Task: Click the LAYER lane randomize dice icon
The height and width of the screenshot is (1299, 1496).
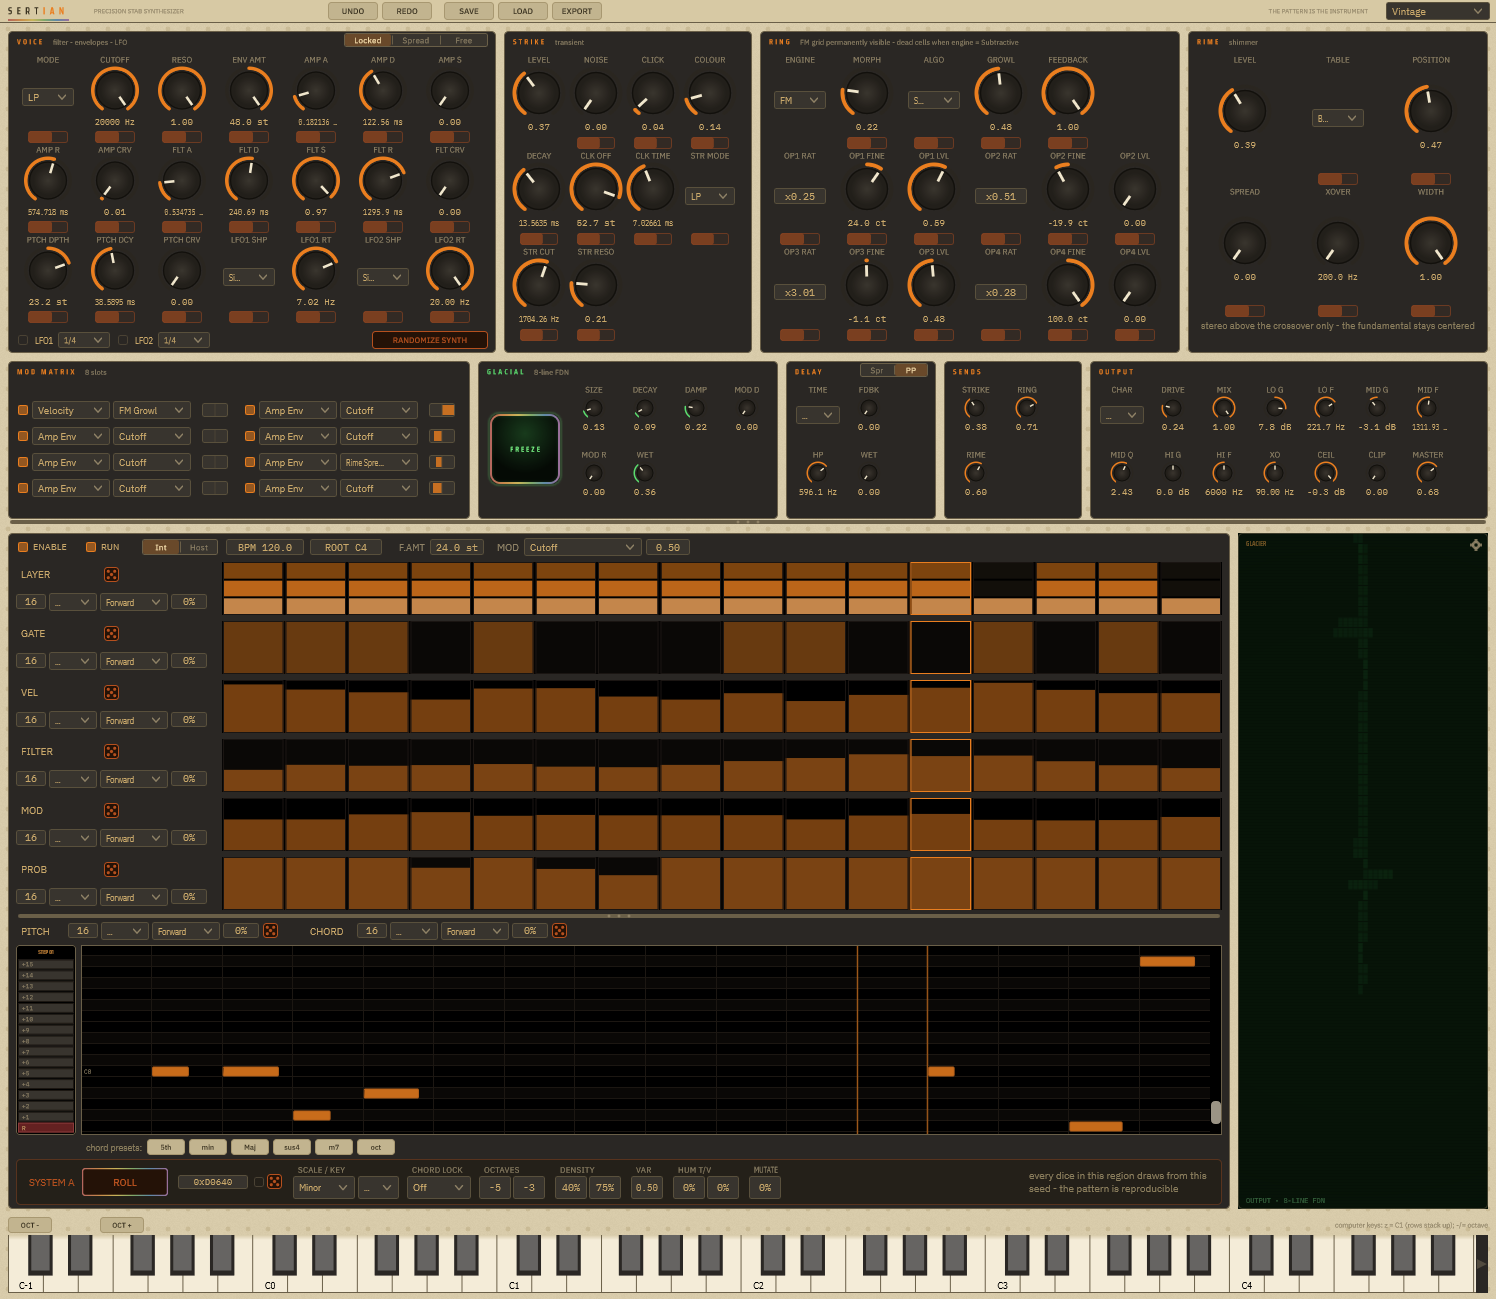Action: [112, 575]
